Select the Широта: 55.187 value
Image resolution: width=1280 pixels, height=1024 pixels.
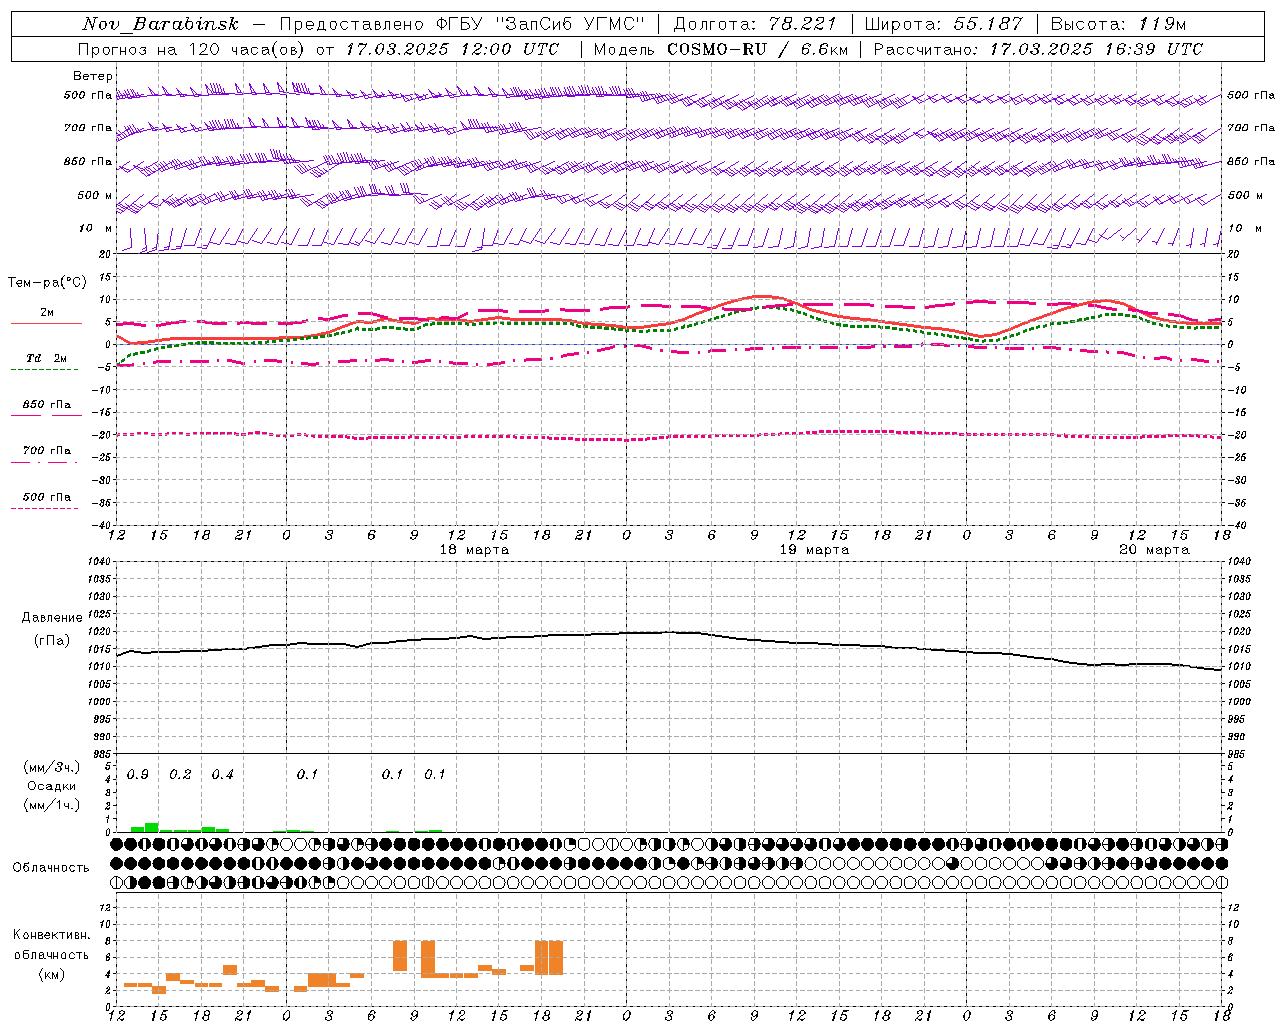pos(943,24)
